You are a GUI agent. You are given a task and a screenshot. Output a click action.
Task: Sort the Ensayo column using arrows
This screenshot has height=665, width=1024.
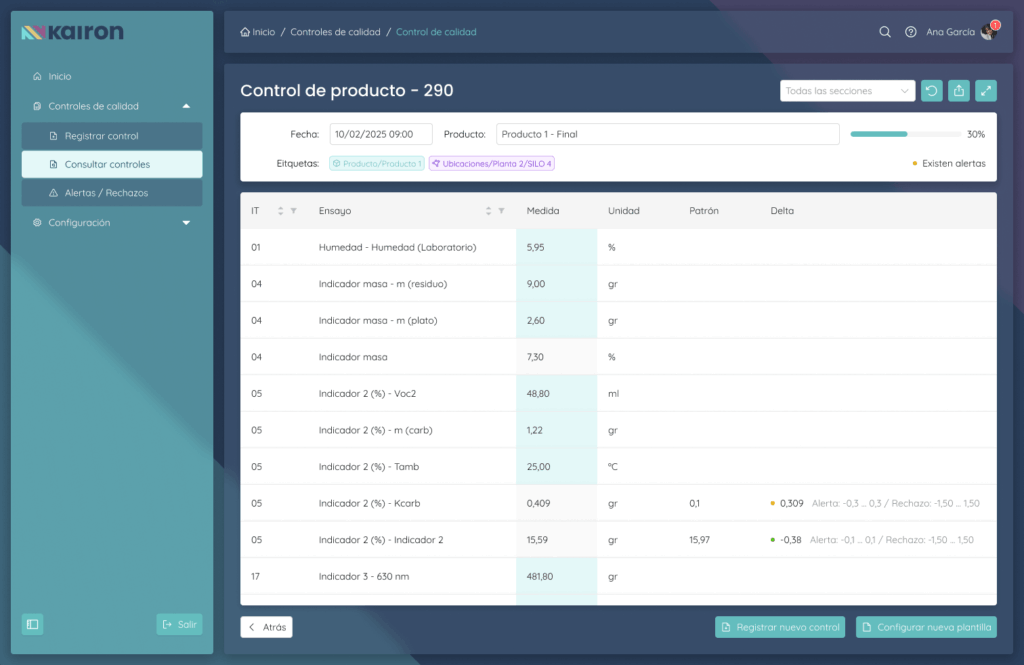click(x=488, y=211)
